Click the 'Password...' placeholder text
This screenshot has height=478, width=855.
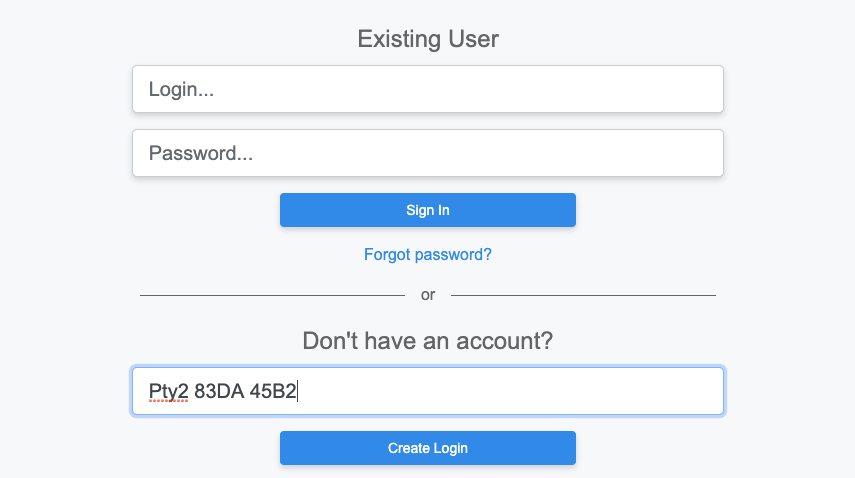[x=200, y=153]
